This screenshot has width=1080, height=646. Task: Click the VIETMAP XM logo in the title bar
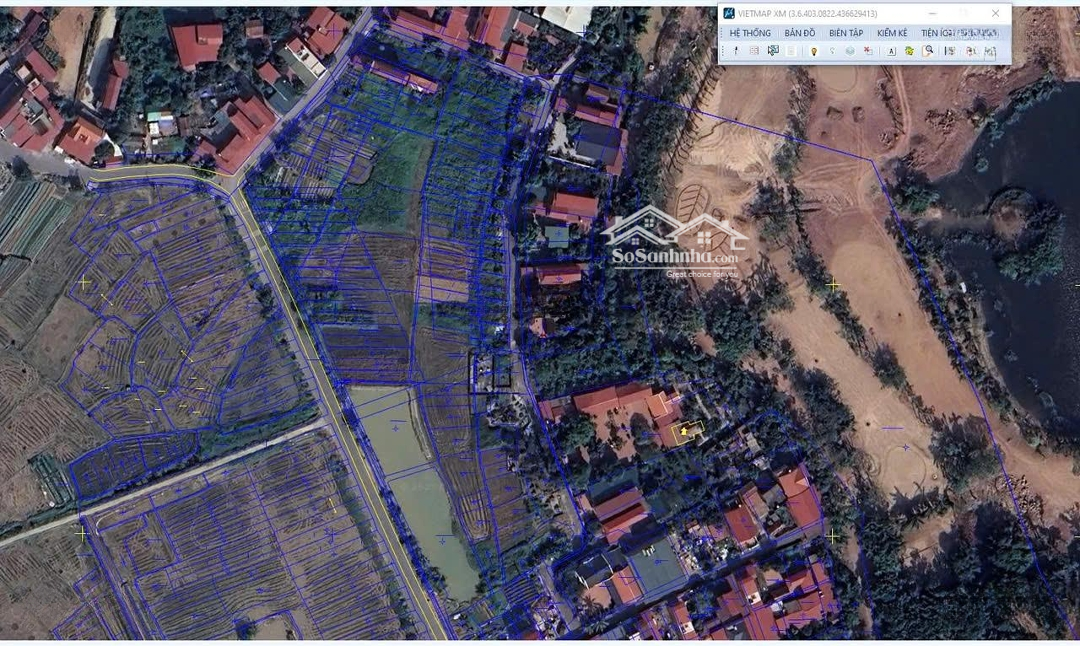729,13
